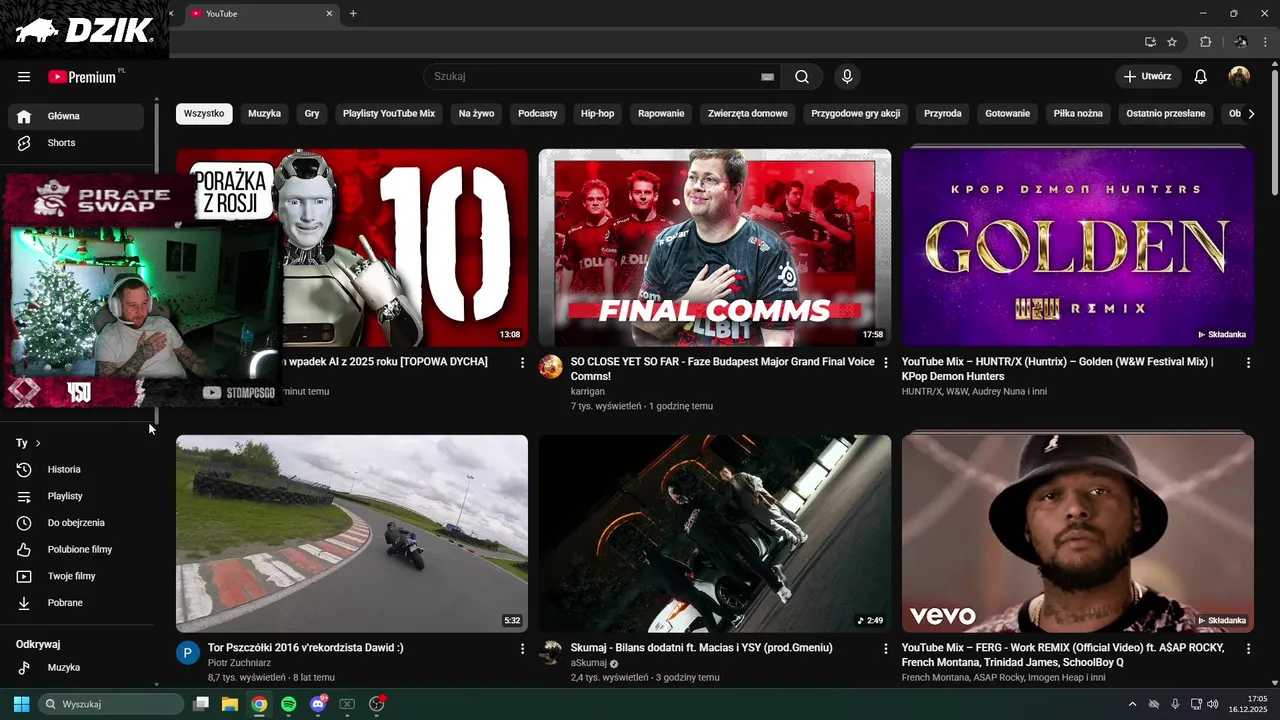Open a new browser tab

[353, 14]
